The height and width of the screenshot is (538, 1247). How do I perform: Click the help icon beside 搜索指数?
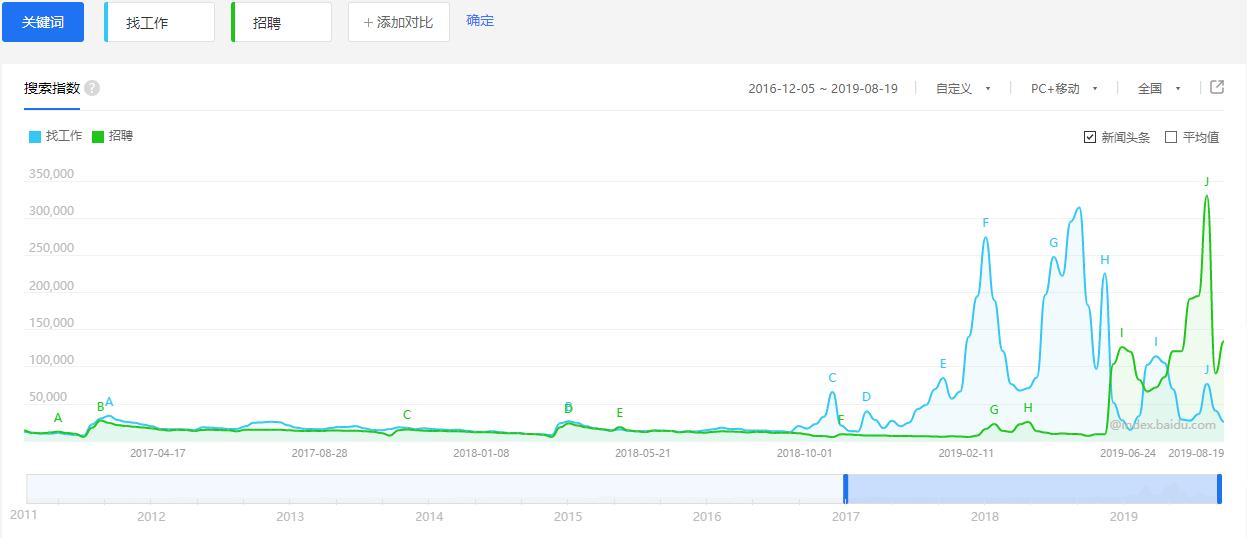[92, 88]
